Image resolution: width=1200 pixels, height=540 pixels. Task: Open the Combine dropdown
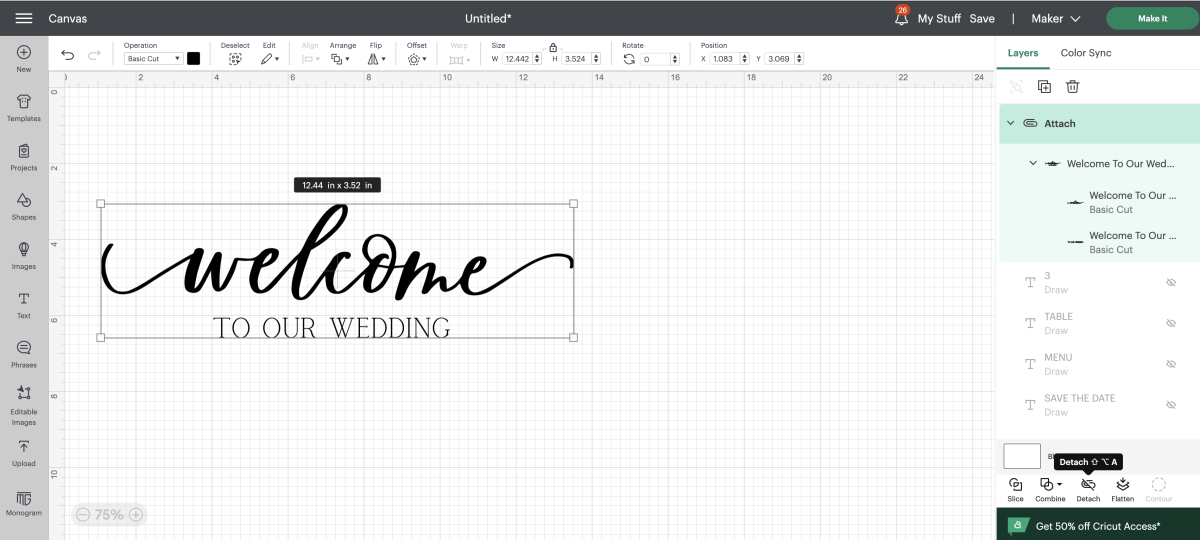pos(1050,489)
